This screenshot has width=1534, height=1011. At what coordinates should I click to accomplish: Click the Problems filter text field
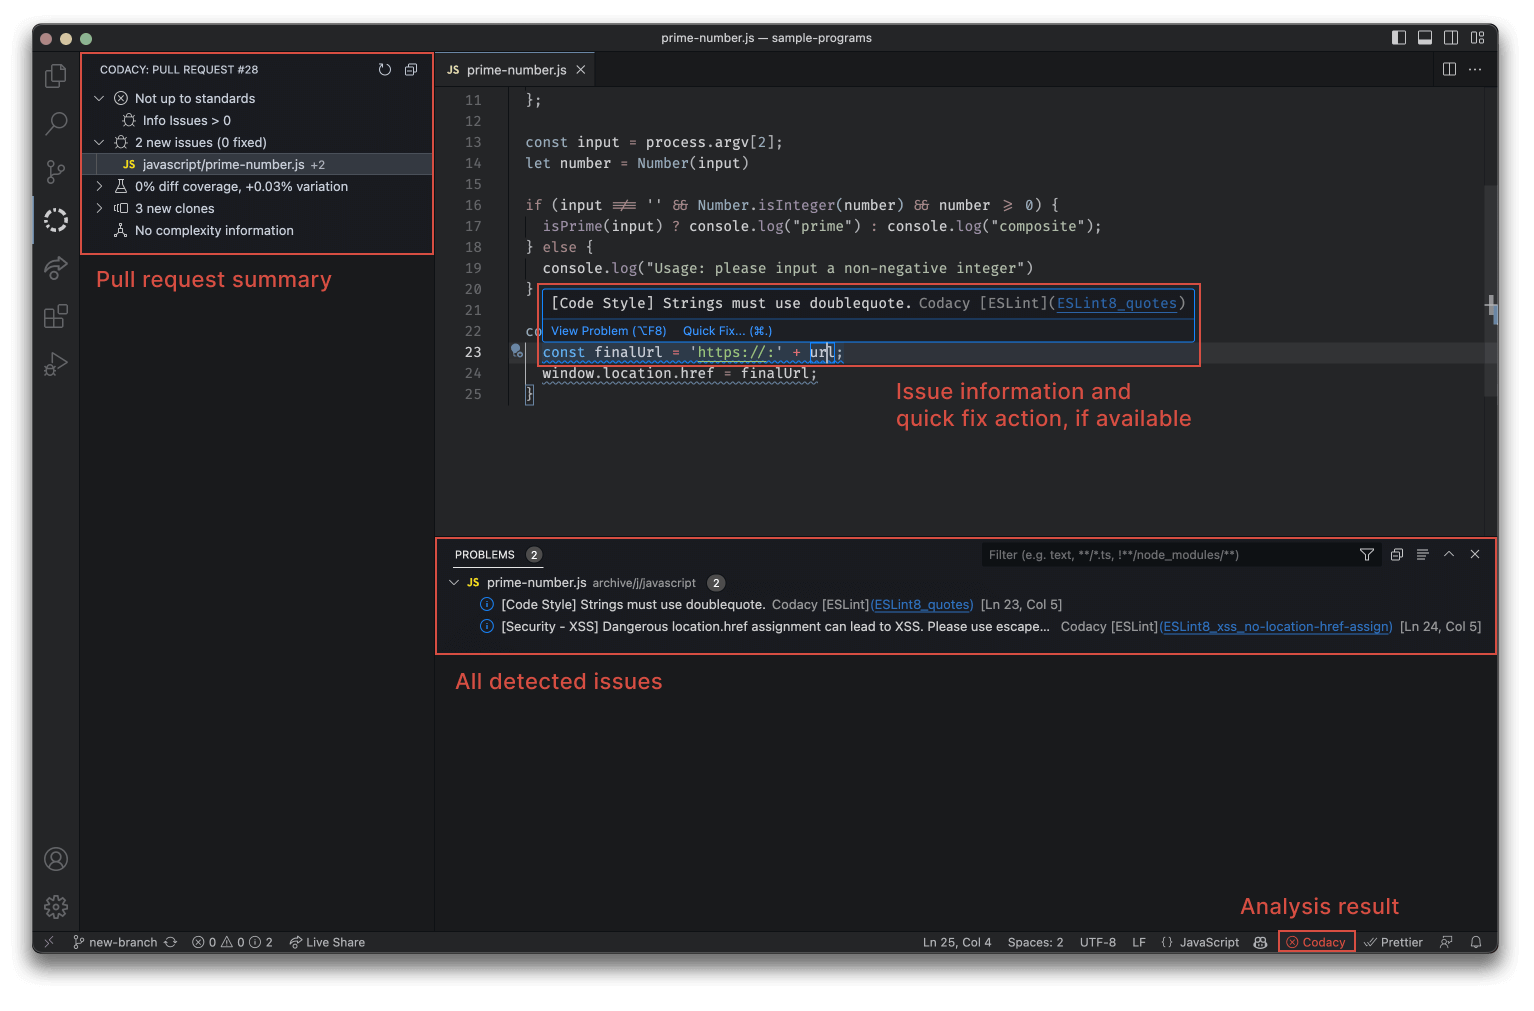(1166, 555)
